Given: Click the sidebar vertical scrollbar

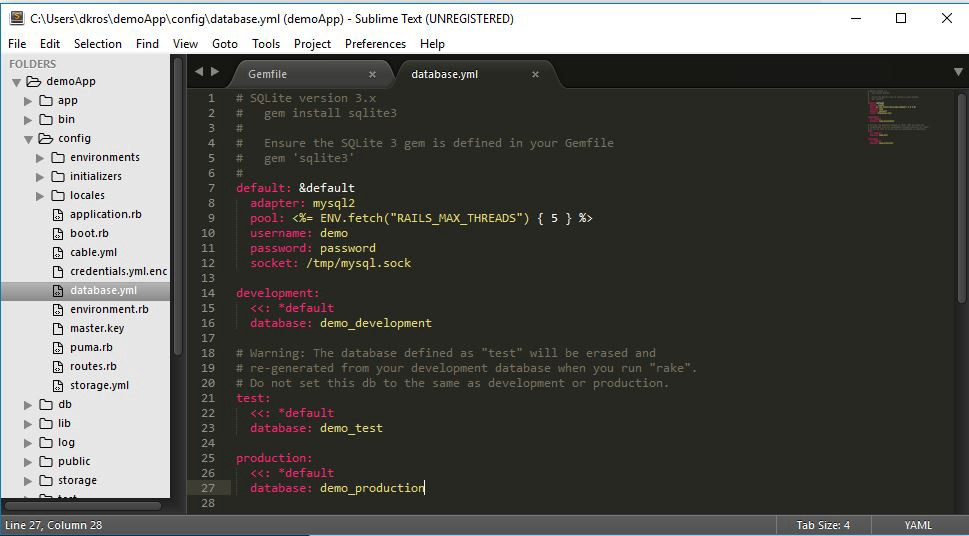Looking at the screenshot, I should point(178,207).
